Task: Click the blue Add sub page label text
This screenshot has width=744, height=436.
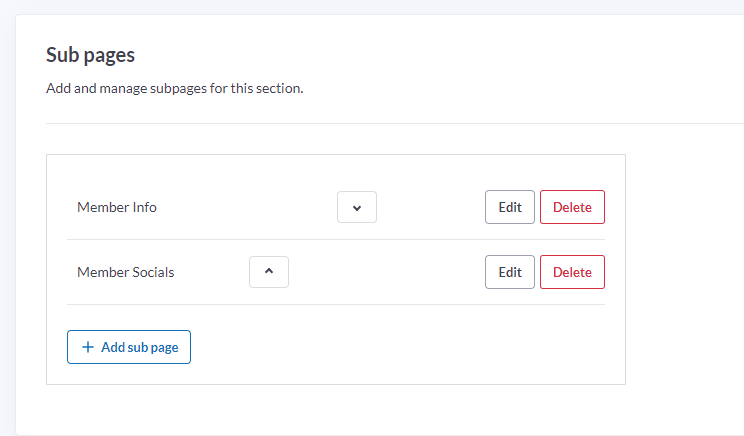Action: pyautogui.click(x=140, y=347)
